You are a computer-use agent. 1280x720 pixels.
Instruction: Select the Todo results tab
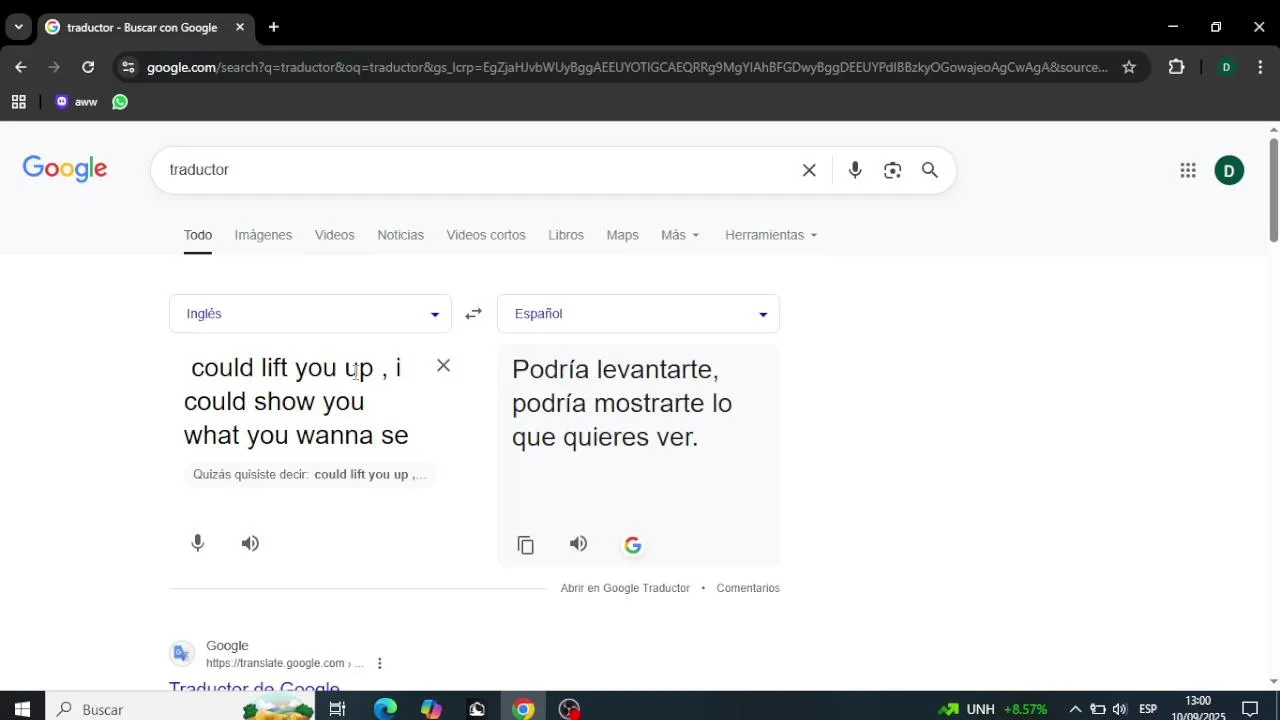click(x=198, y=235)
